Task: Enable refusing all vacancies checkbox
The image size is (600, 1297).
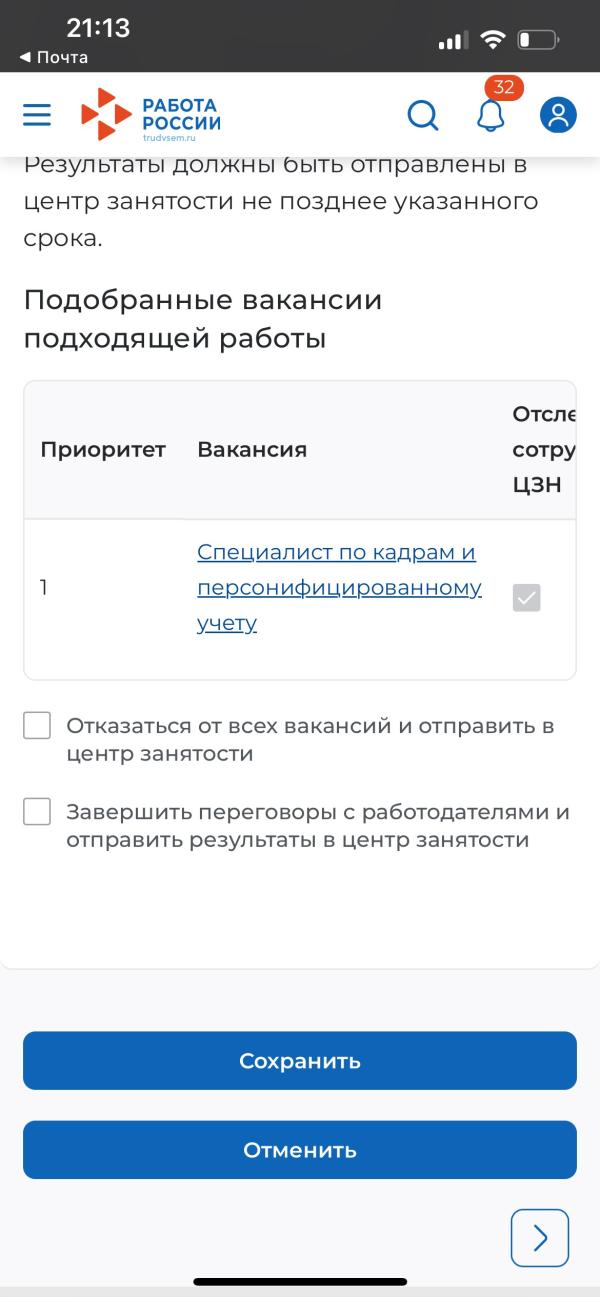Action: (36, 725)
